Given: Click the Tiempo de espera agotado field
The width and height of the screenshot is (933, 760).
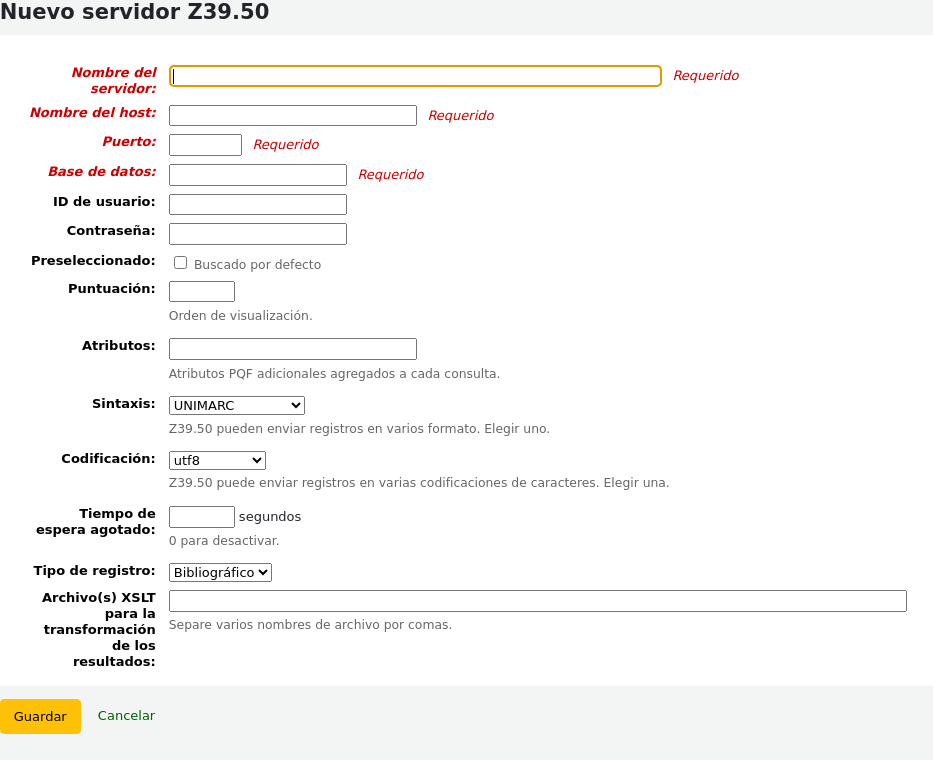Looking at the screenshot, I should [x=201, y=517].
